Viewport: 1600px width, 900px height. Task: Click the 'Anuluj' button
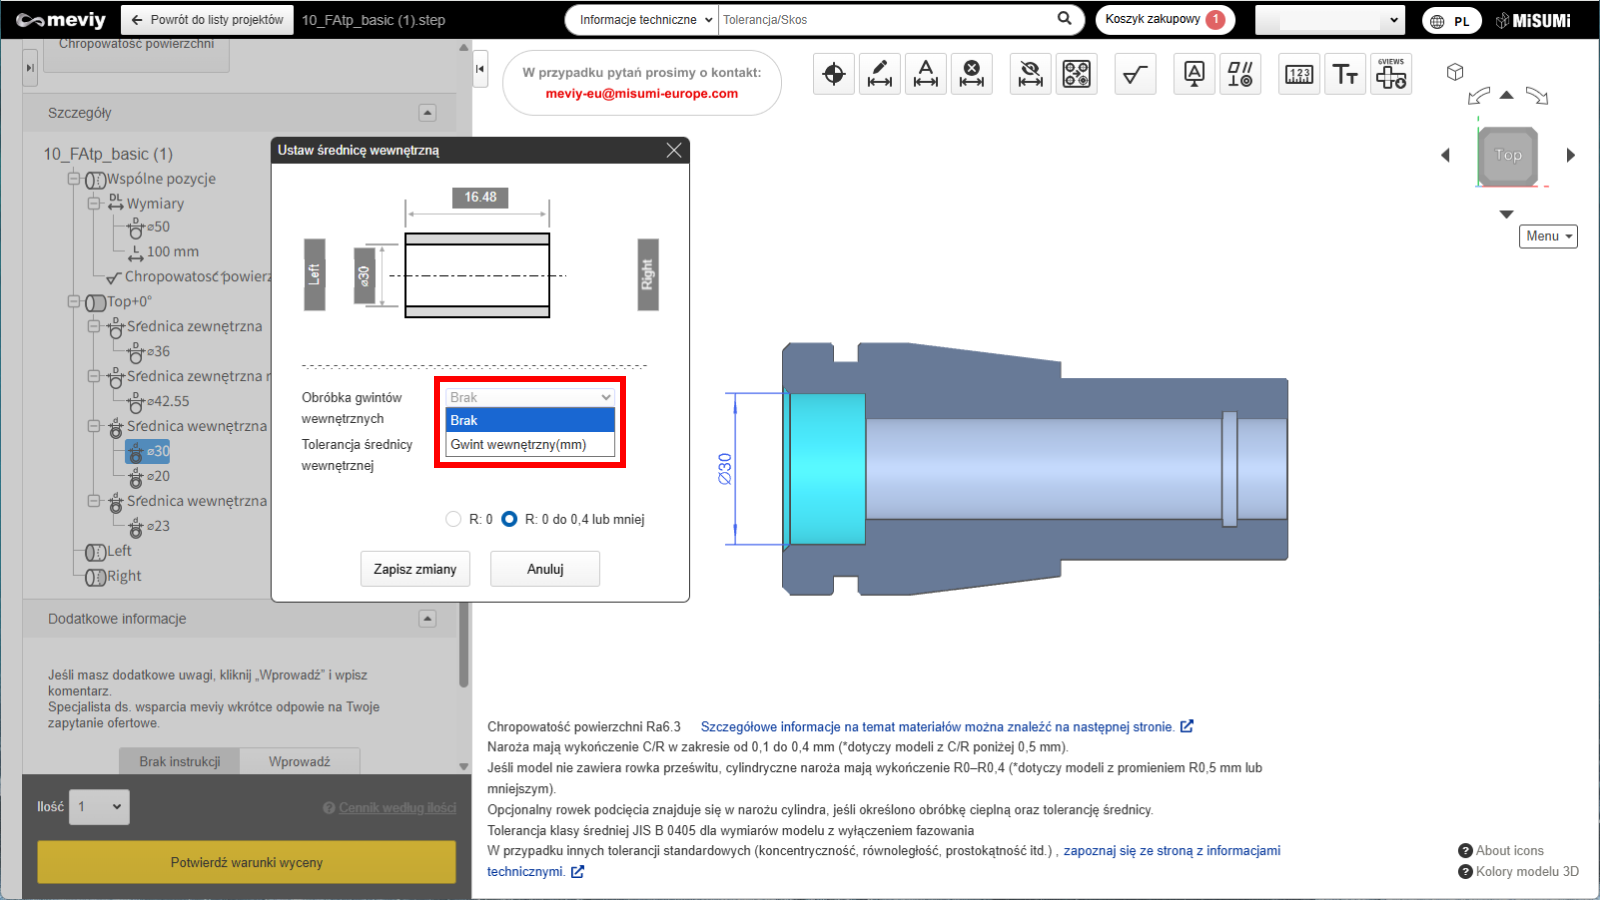pos(545,569)
